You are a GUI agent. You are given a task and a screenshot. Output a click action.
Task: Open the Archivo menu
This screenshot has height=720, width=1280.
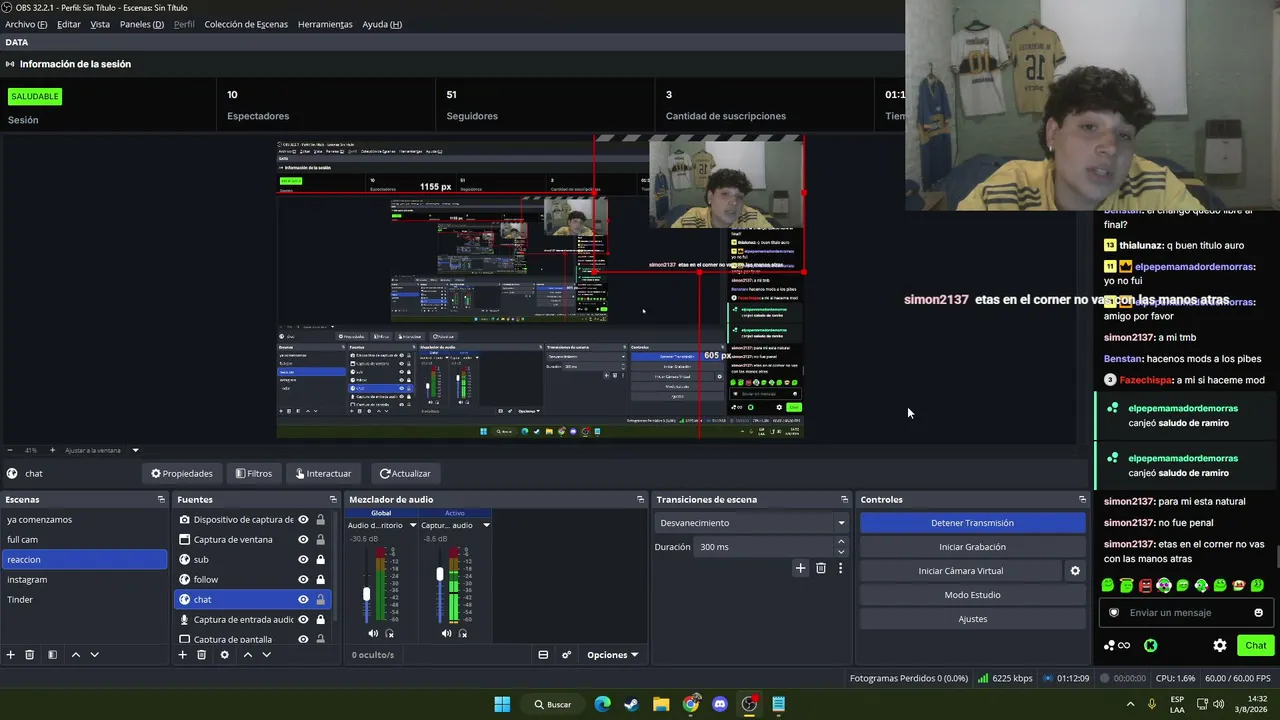(26, 24)
